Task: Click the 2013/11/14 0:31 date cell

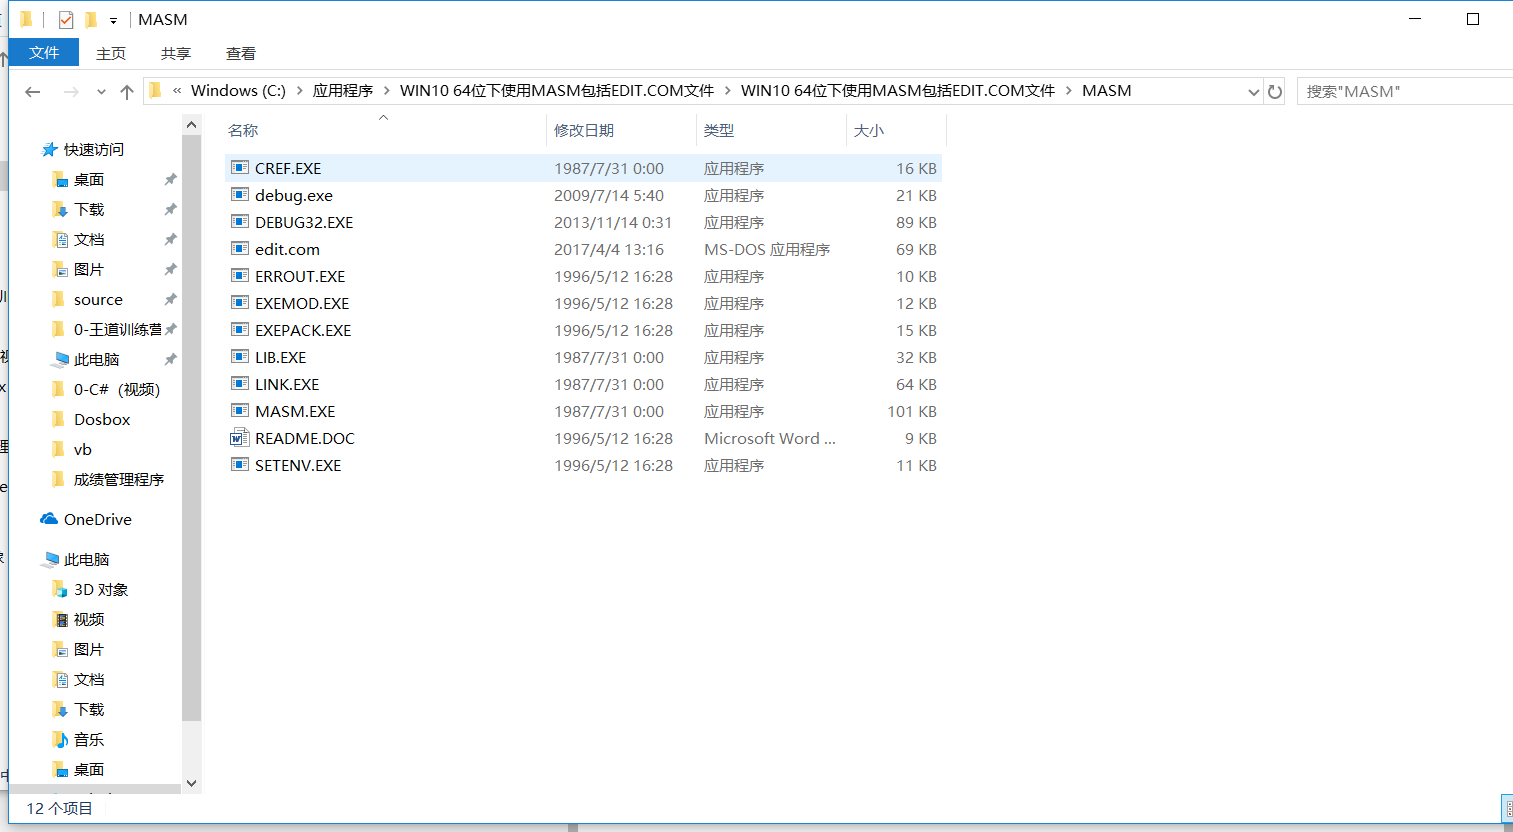Action: coord(613,222)
